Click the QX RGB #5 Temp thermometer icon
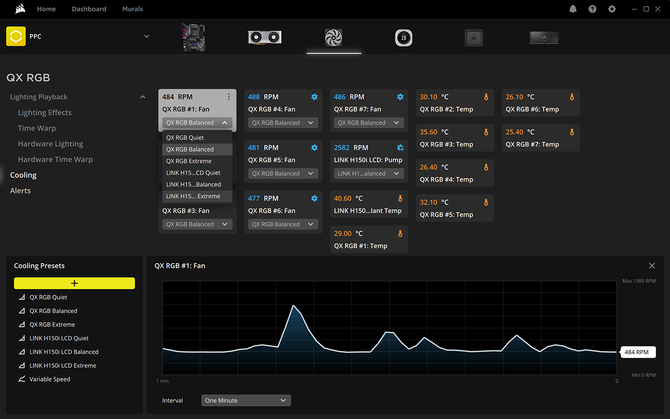The width and height of the screenshot is (670, 419). [486, 202]
